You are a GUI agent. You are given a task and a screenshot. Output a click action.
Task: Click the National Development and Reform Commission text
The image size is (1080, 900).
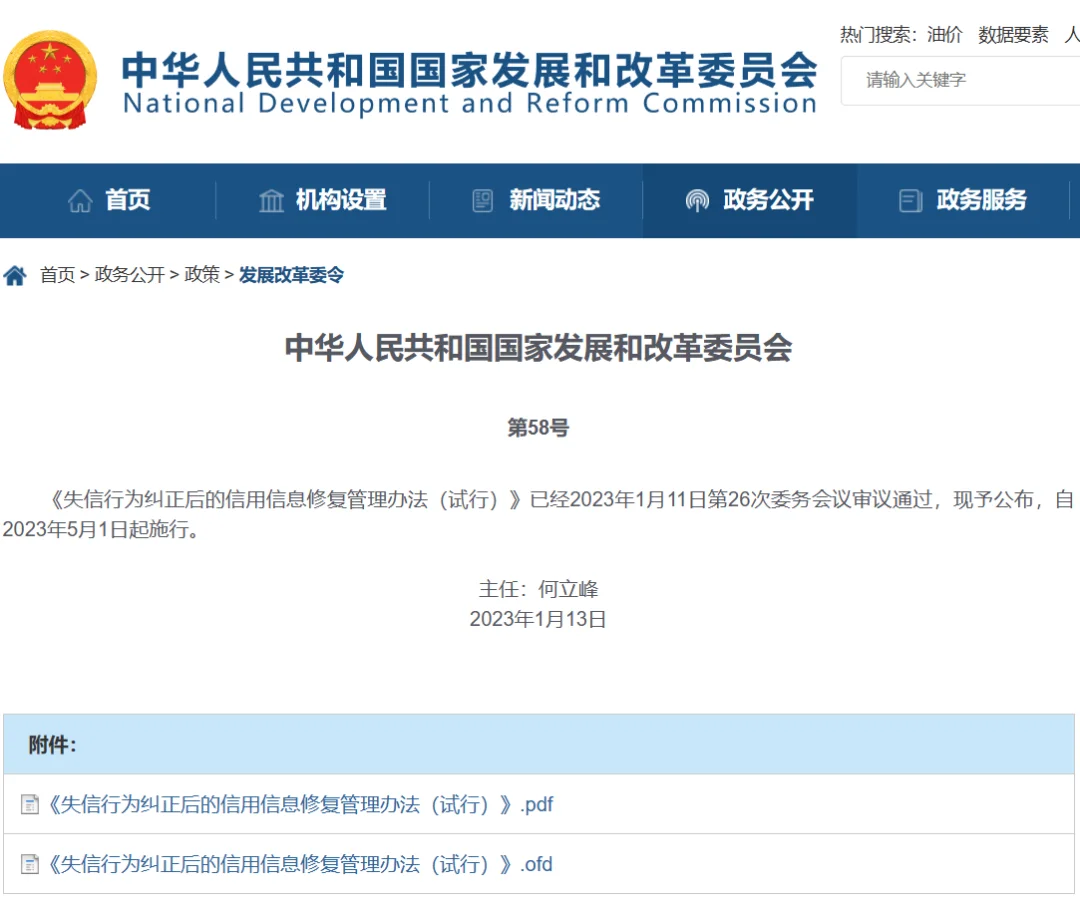pos(470,104)
